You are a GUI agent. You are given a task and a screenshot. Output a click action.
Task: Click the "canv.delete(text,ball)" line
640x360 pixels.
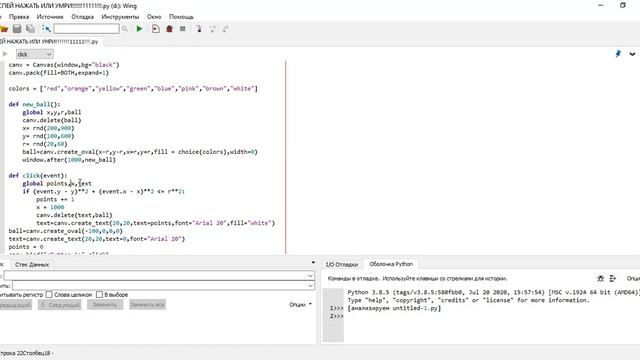click(x=74, y=215)
